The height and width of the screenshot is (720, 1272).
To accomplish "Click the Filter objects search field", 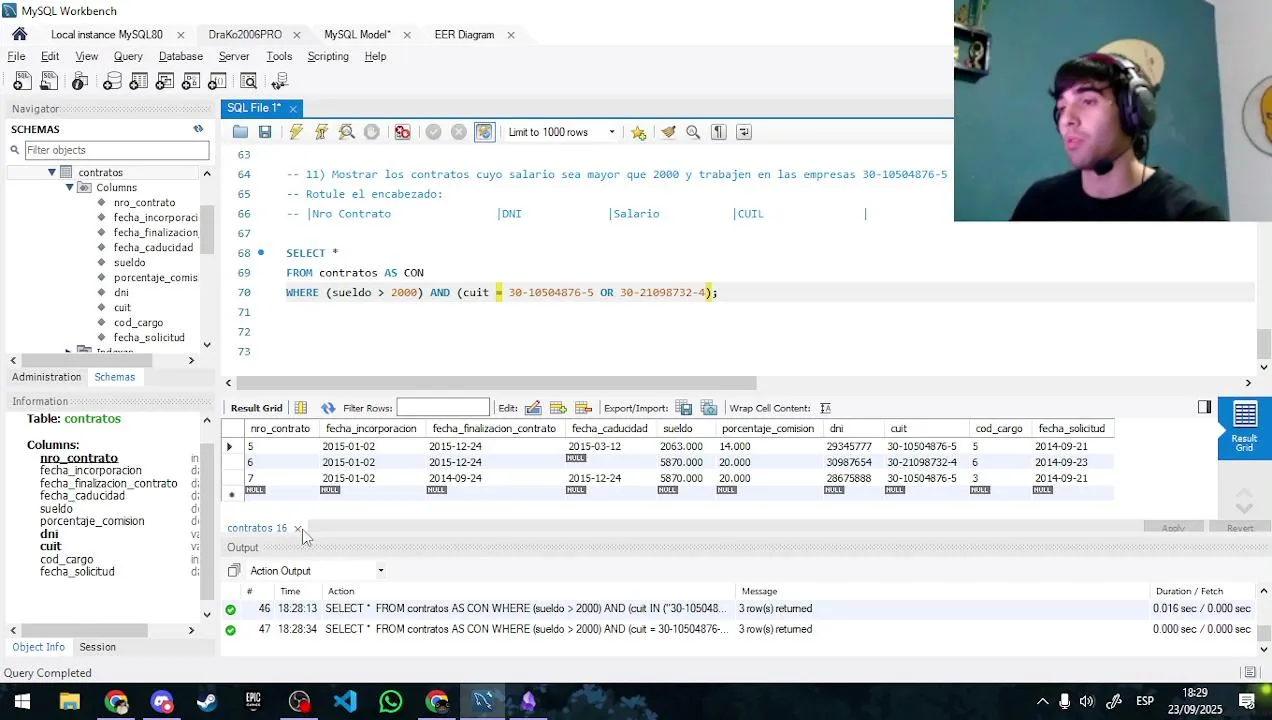I will click(116, 150).
